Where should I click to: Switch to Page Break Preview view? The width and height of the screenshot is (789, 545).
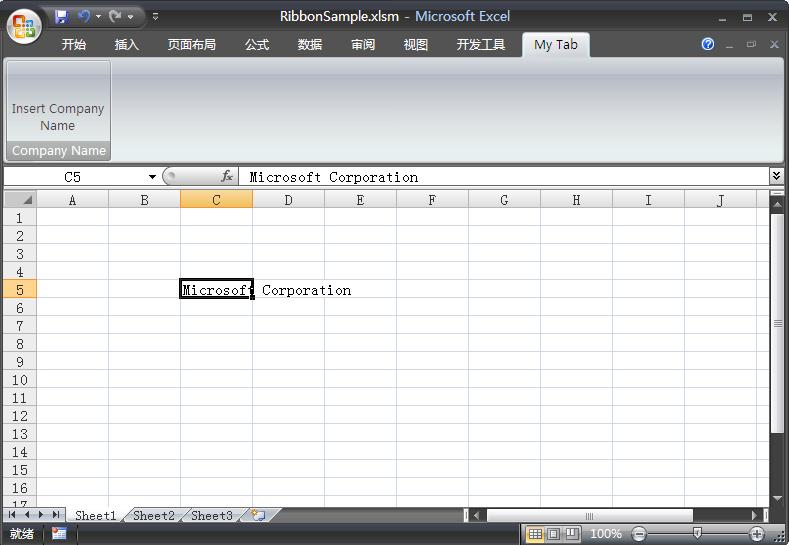point(571,534)
